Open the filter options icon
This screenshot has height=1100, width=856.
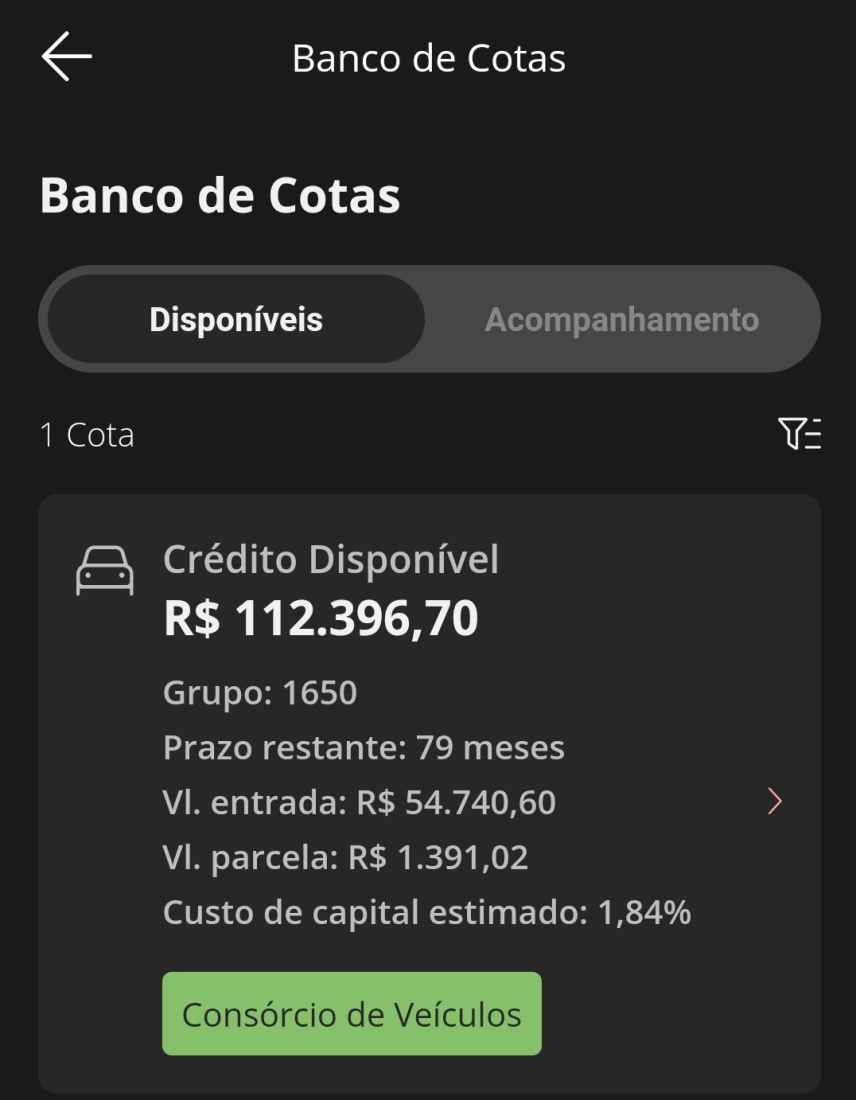[799, 434]
